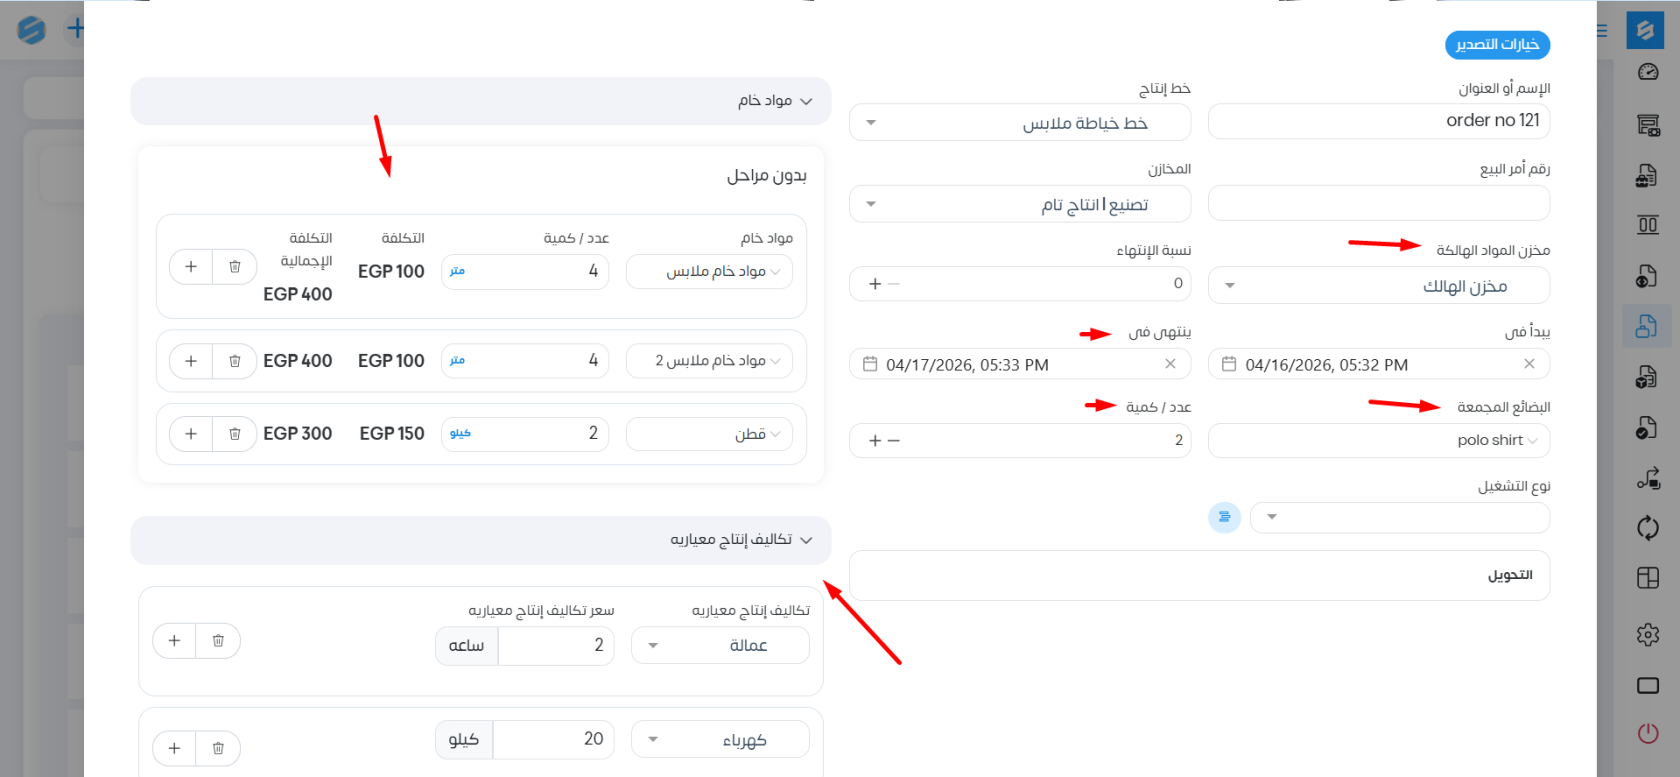Click the sales order number field

[x=1379, y=204]
